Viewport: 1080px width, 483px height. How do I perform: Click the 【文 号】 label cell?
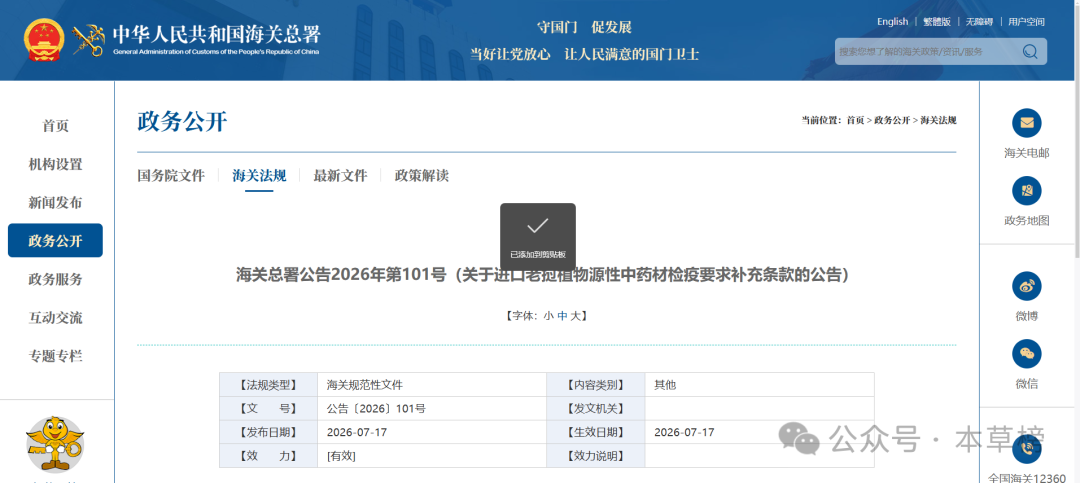[269, 409]
